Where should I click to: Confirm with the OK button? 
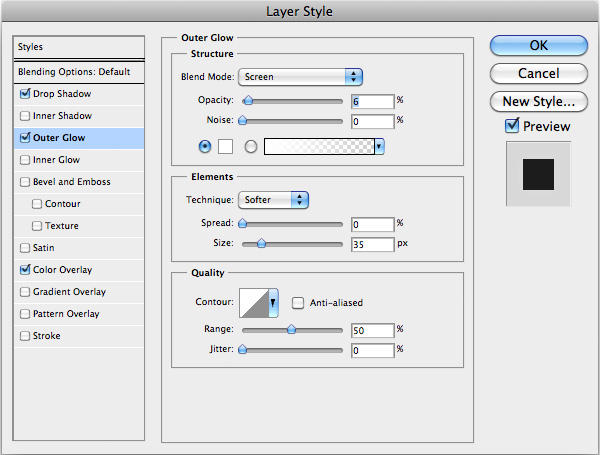538,46
